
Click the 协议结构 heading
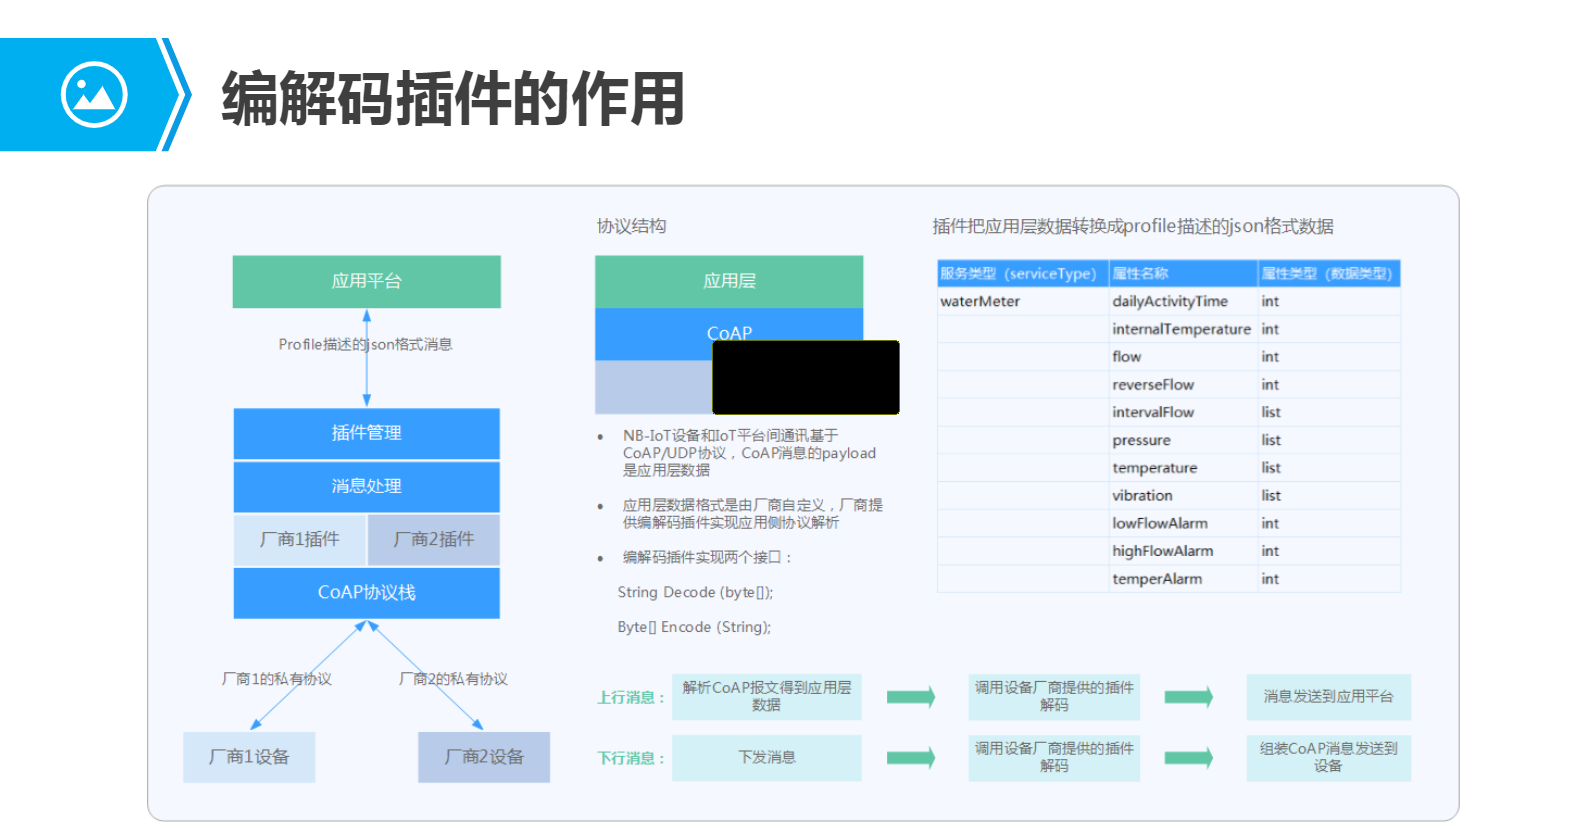[x=631, y=226]
